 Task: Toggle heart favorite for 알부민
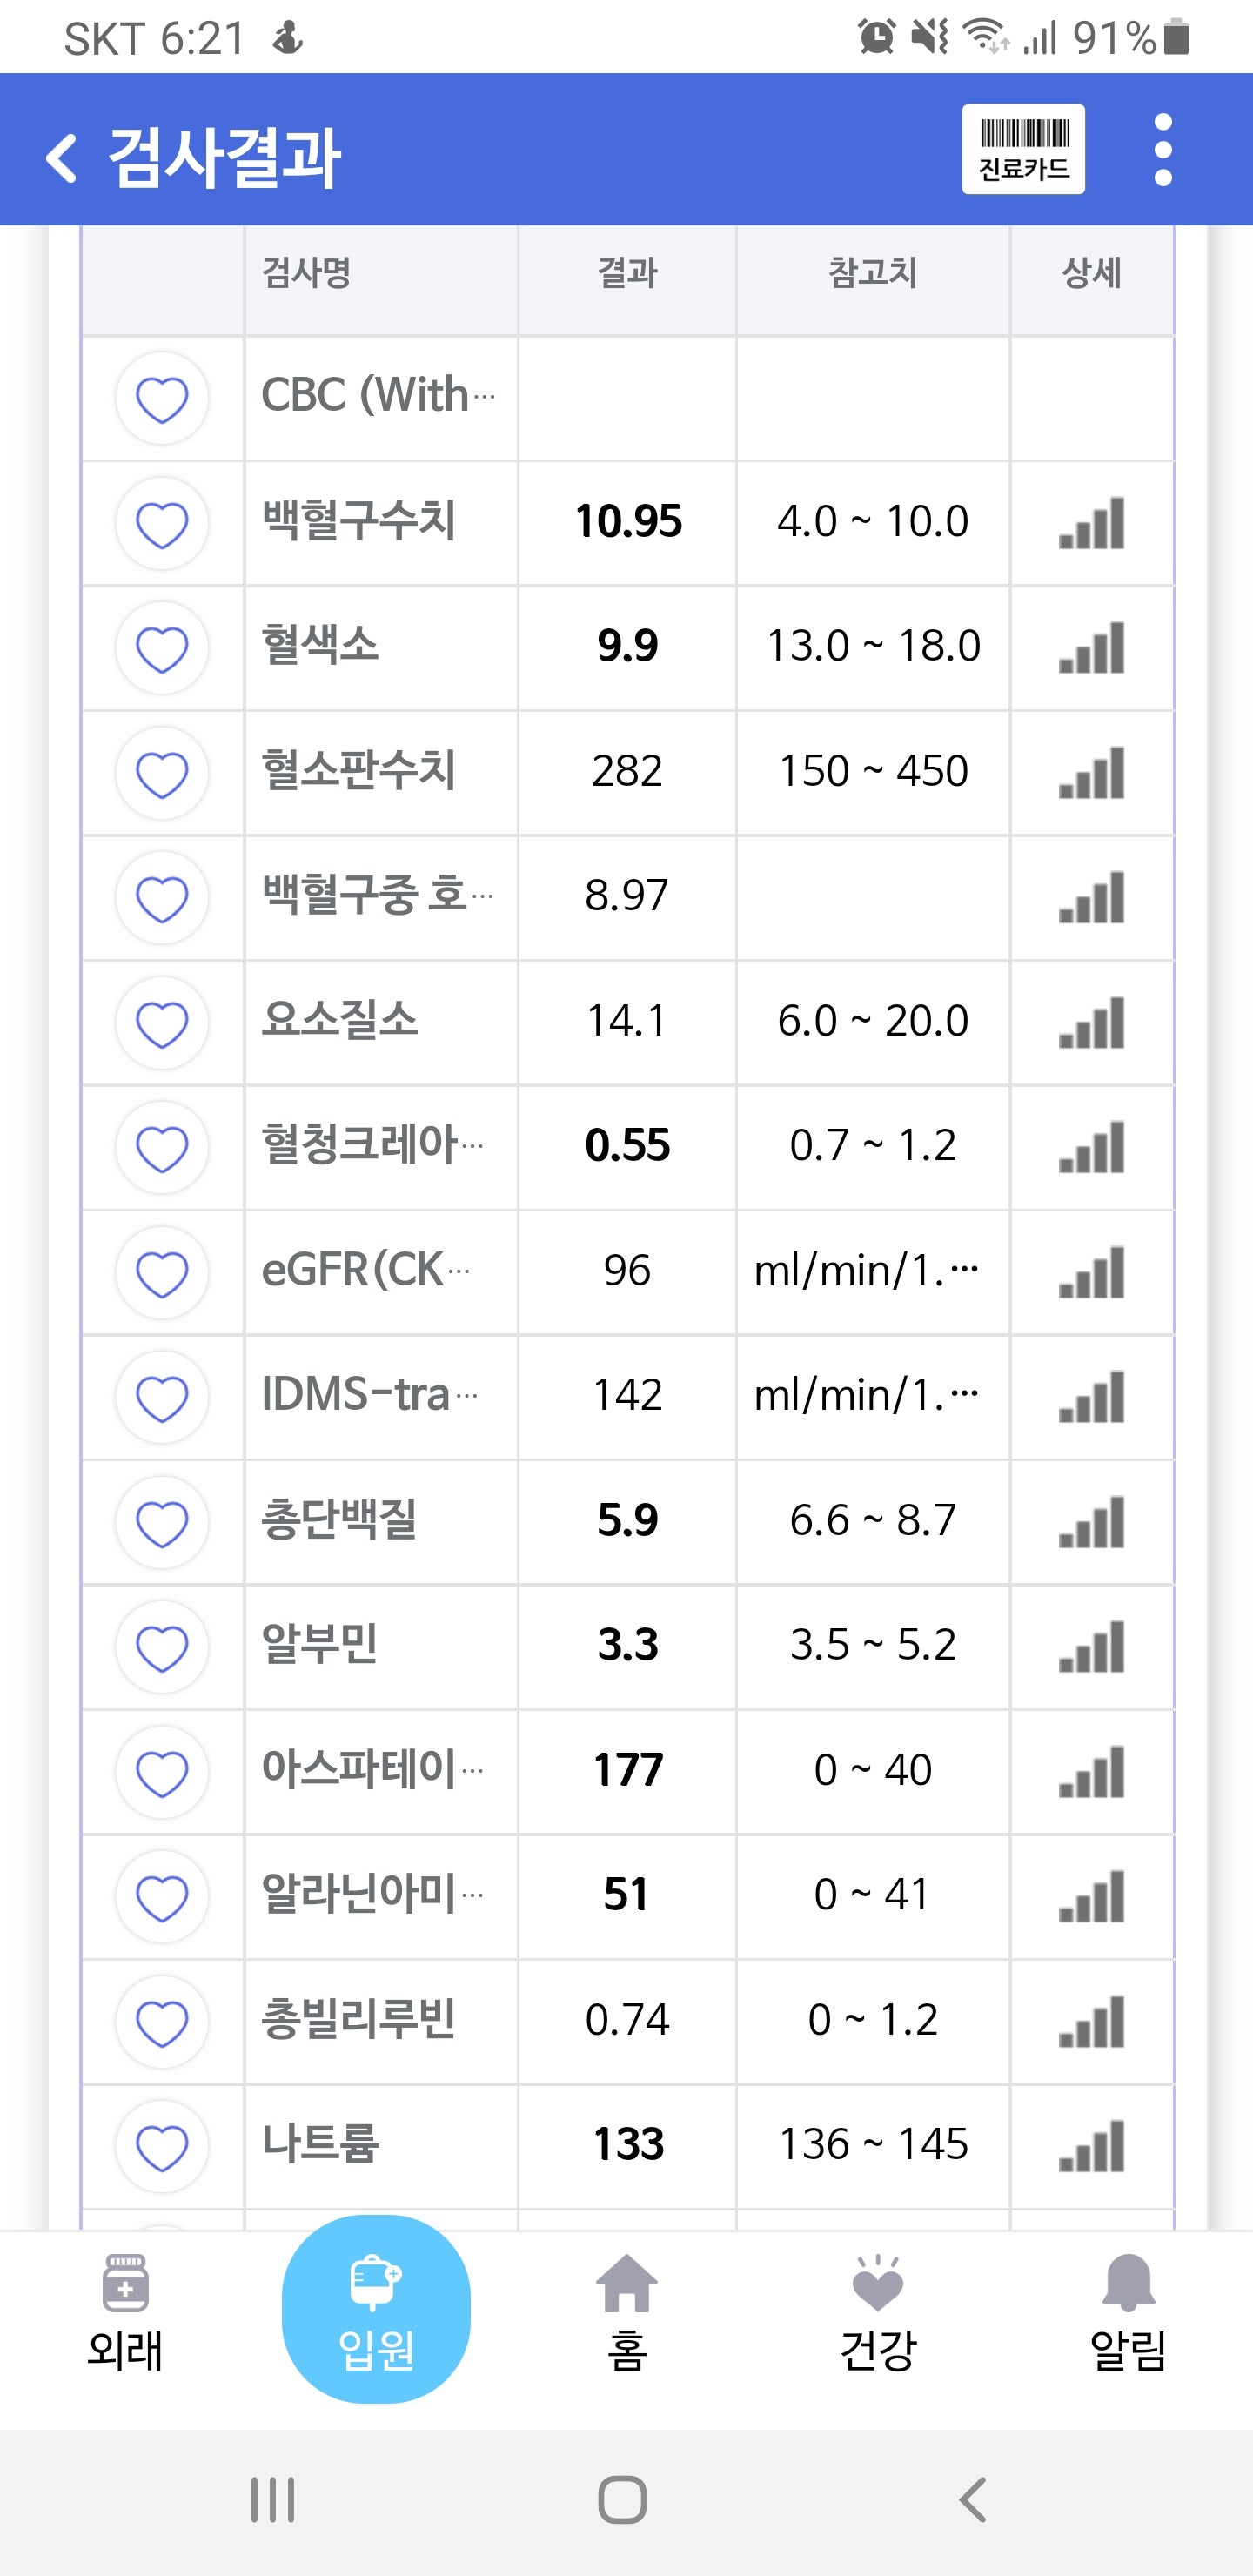pos(162,1647)
